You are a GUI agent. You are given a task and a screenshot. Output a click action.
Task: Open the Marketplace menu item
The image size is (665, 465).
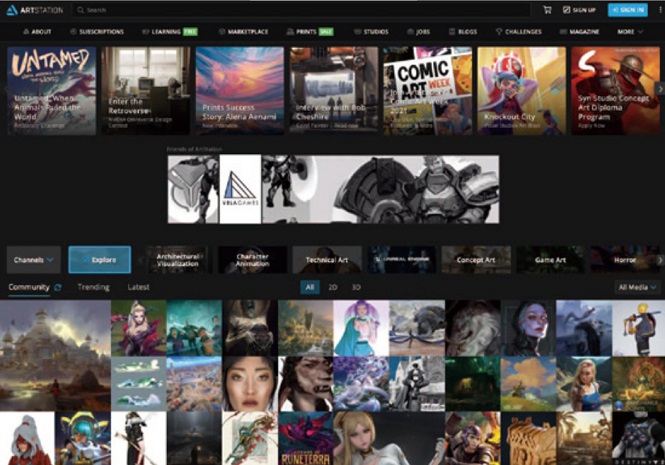(x=243, y=31)
